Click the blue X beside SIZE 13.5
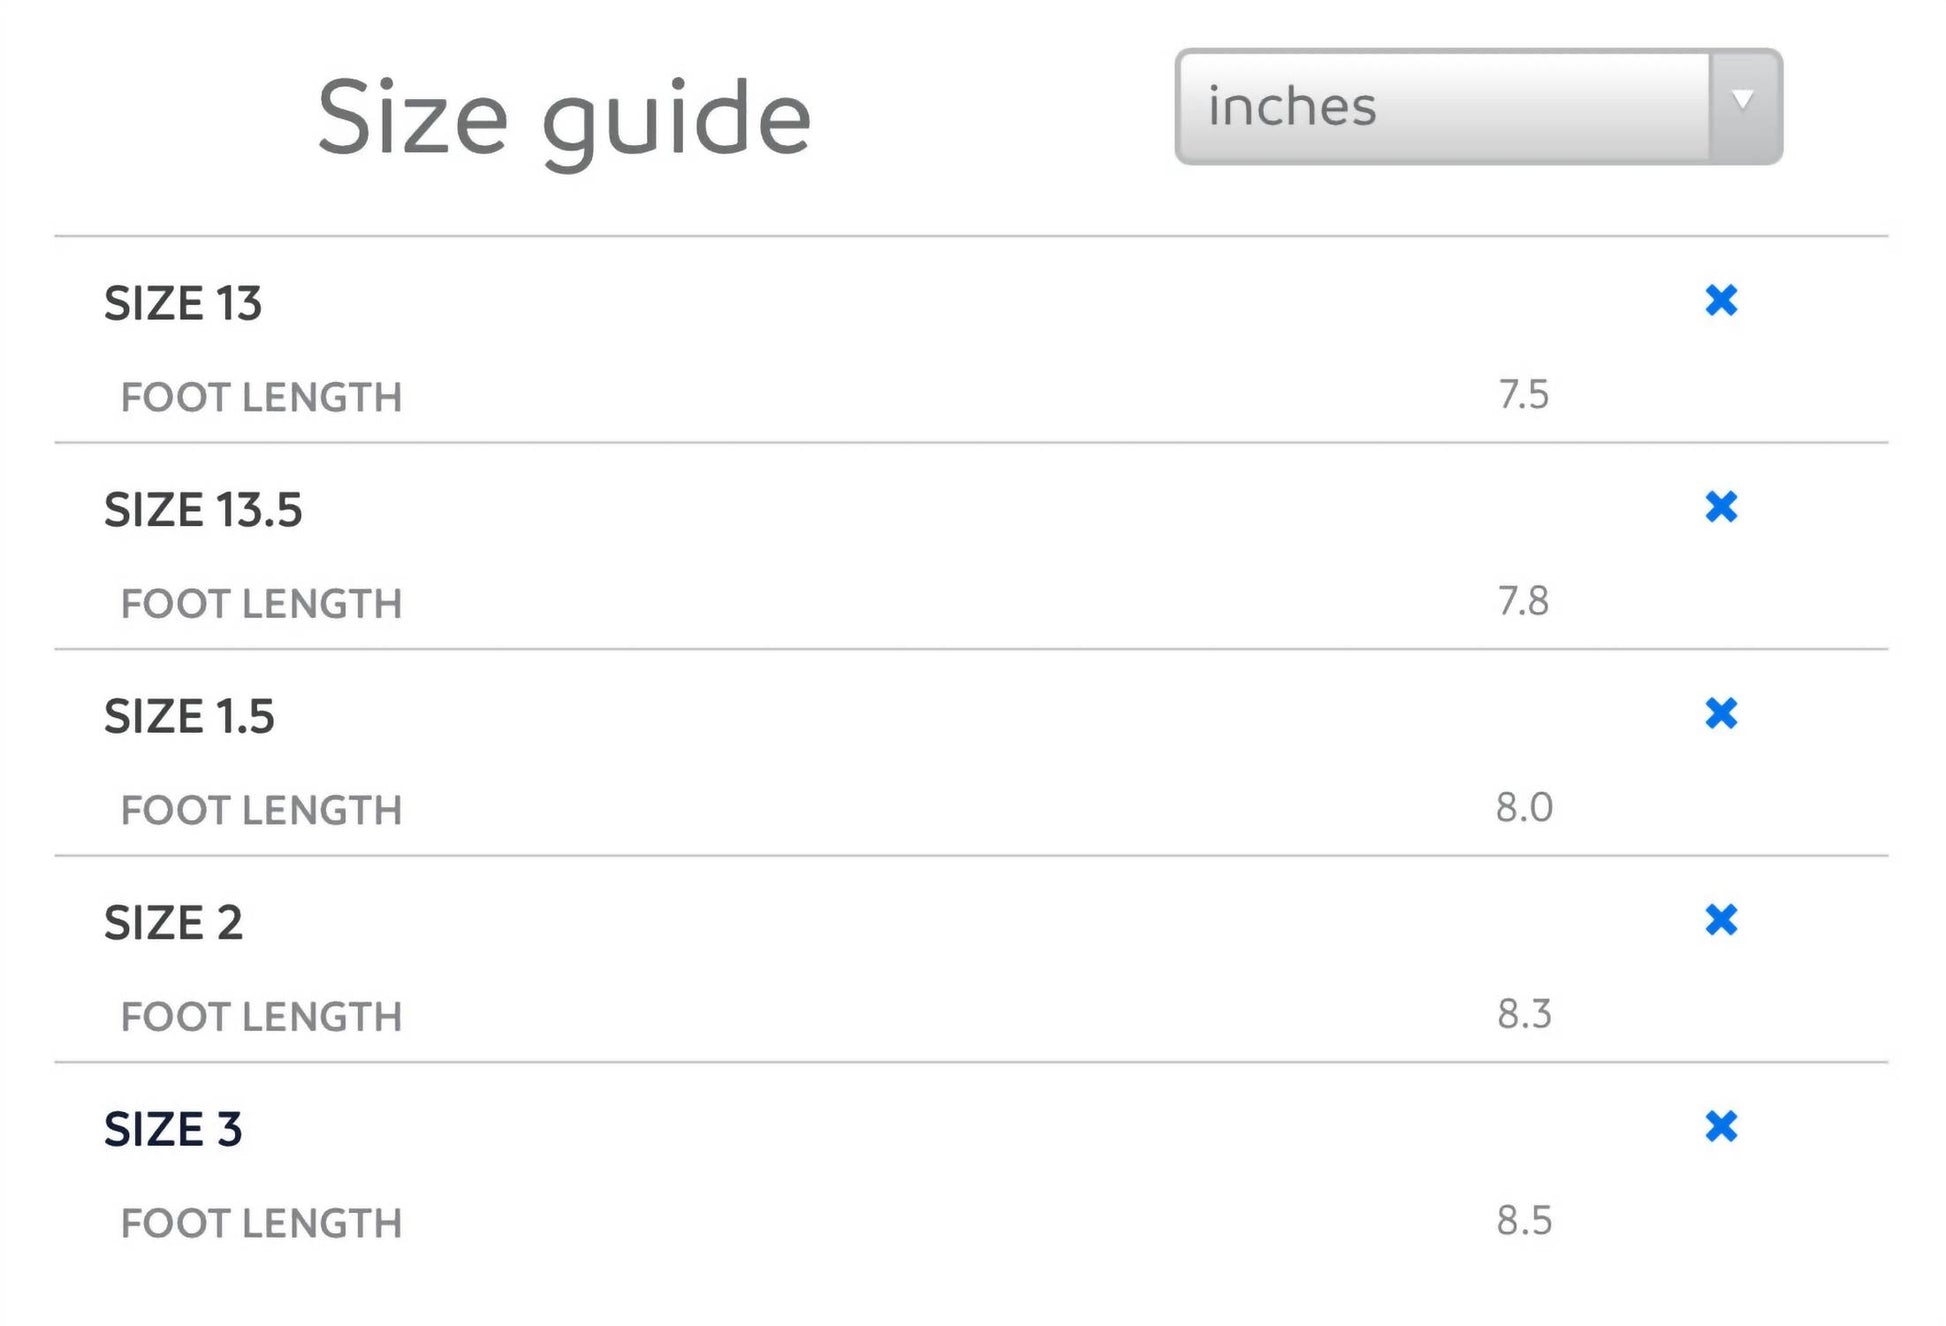Screen dimensions: 1946x1326 pos(1721,507)
